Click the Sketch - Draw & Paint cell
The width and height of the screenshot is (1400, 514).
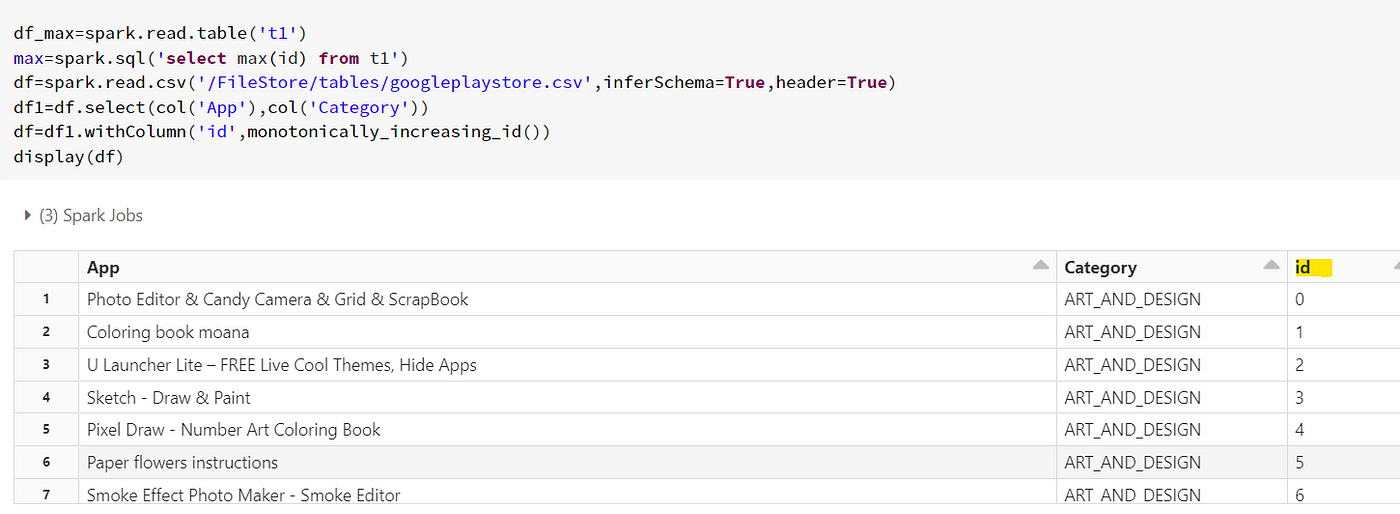[x=568, y=397]
